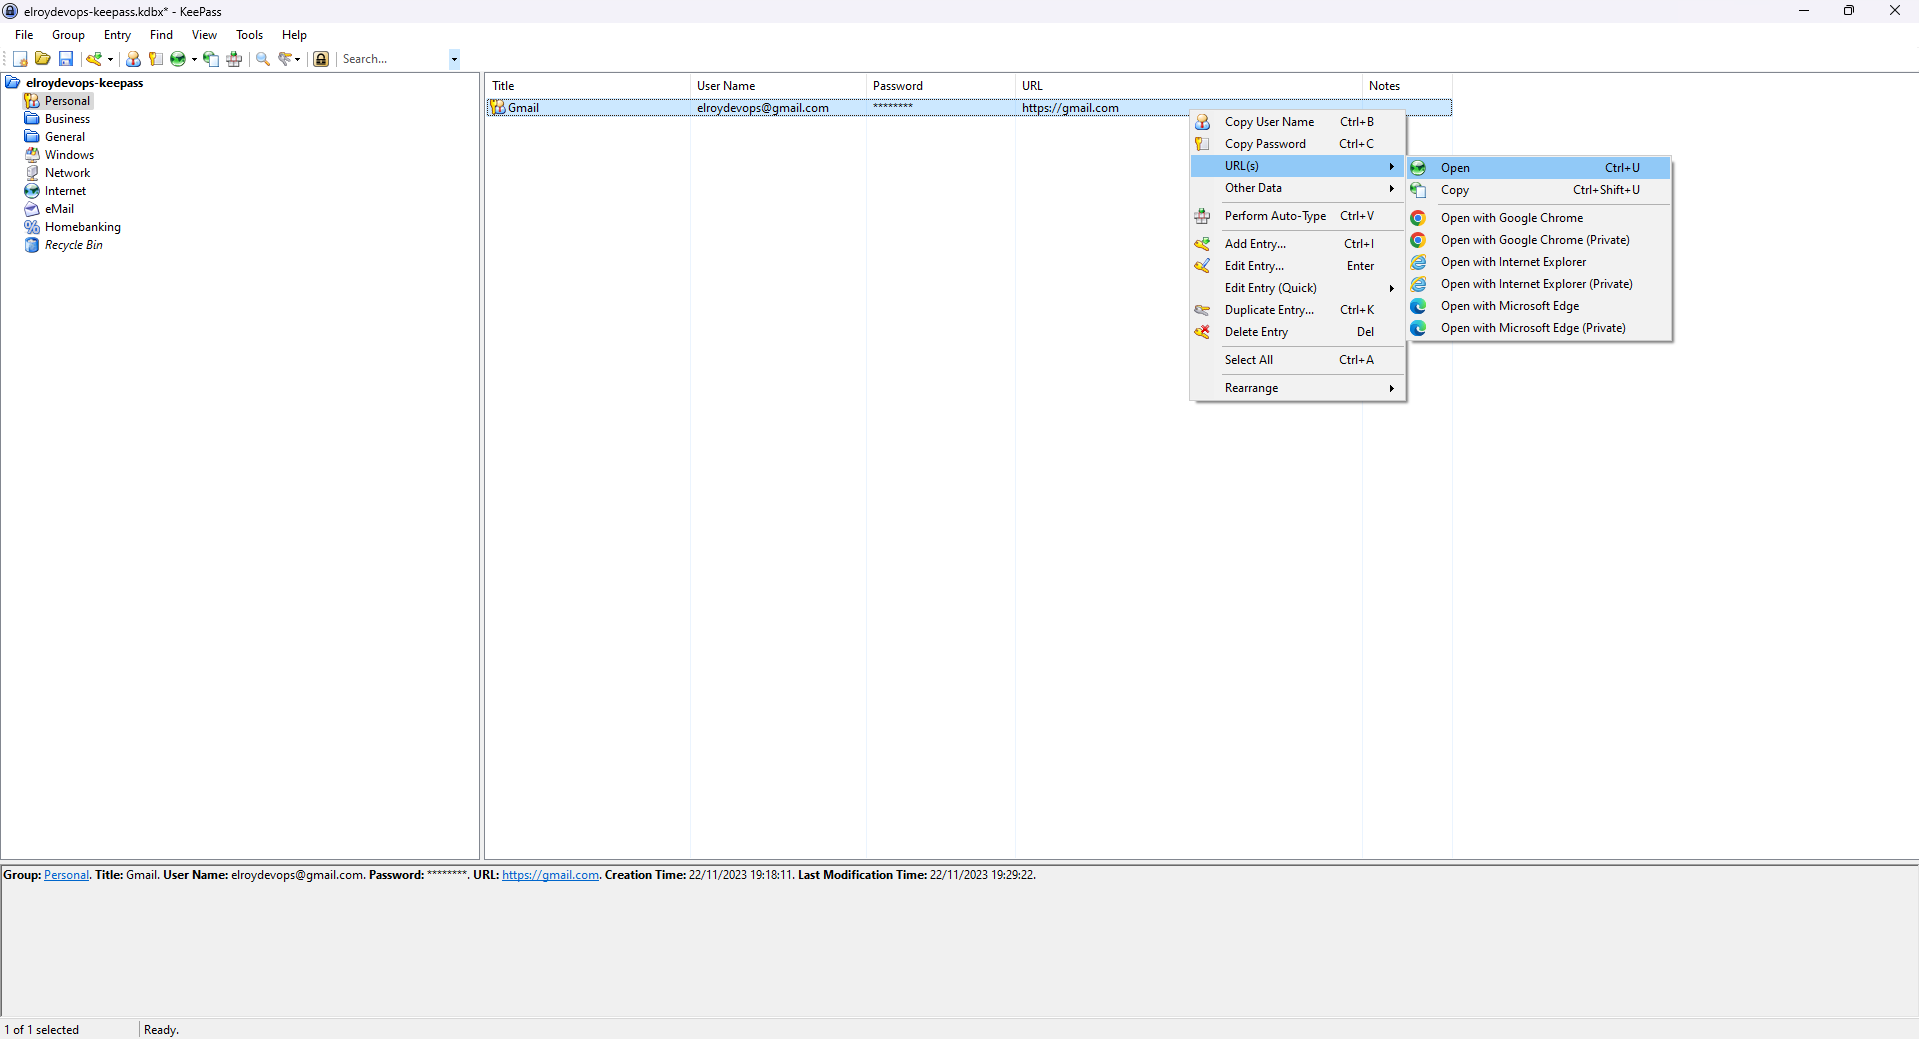Click the Add Entry key toolbar icon

(x=94, y=59)
